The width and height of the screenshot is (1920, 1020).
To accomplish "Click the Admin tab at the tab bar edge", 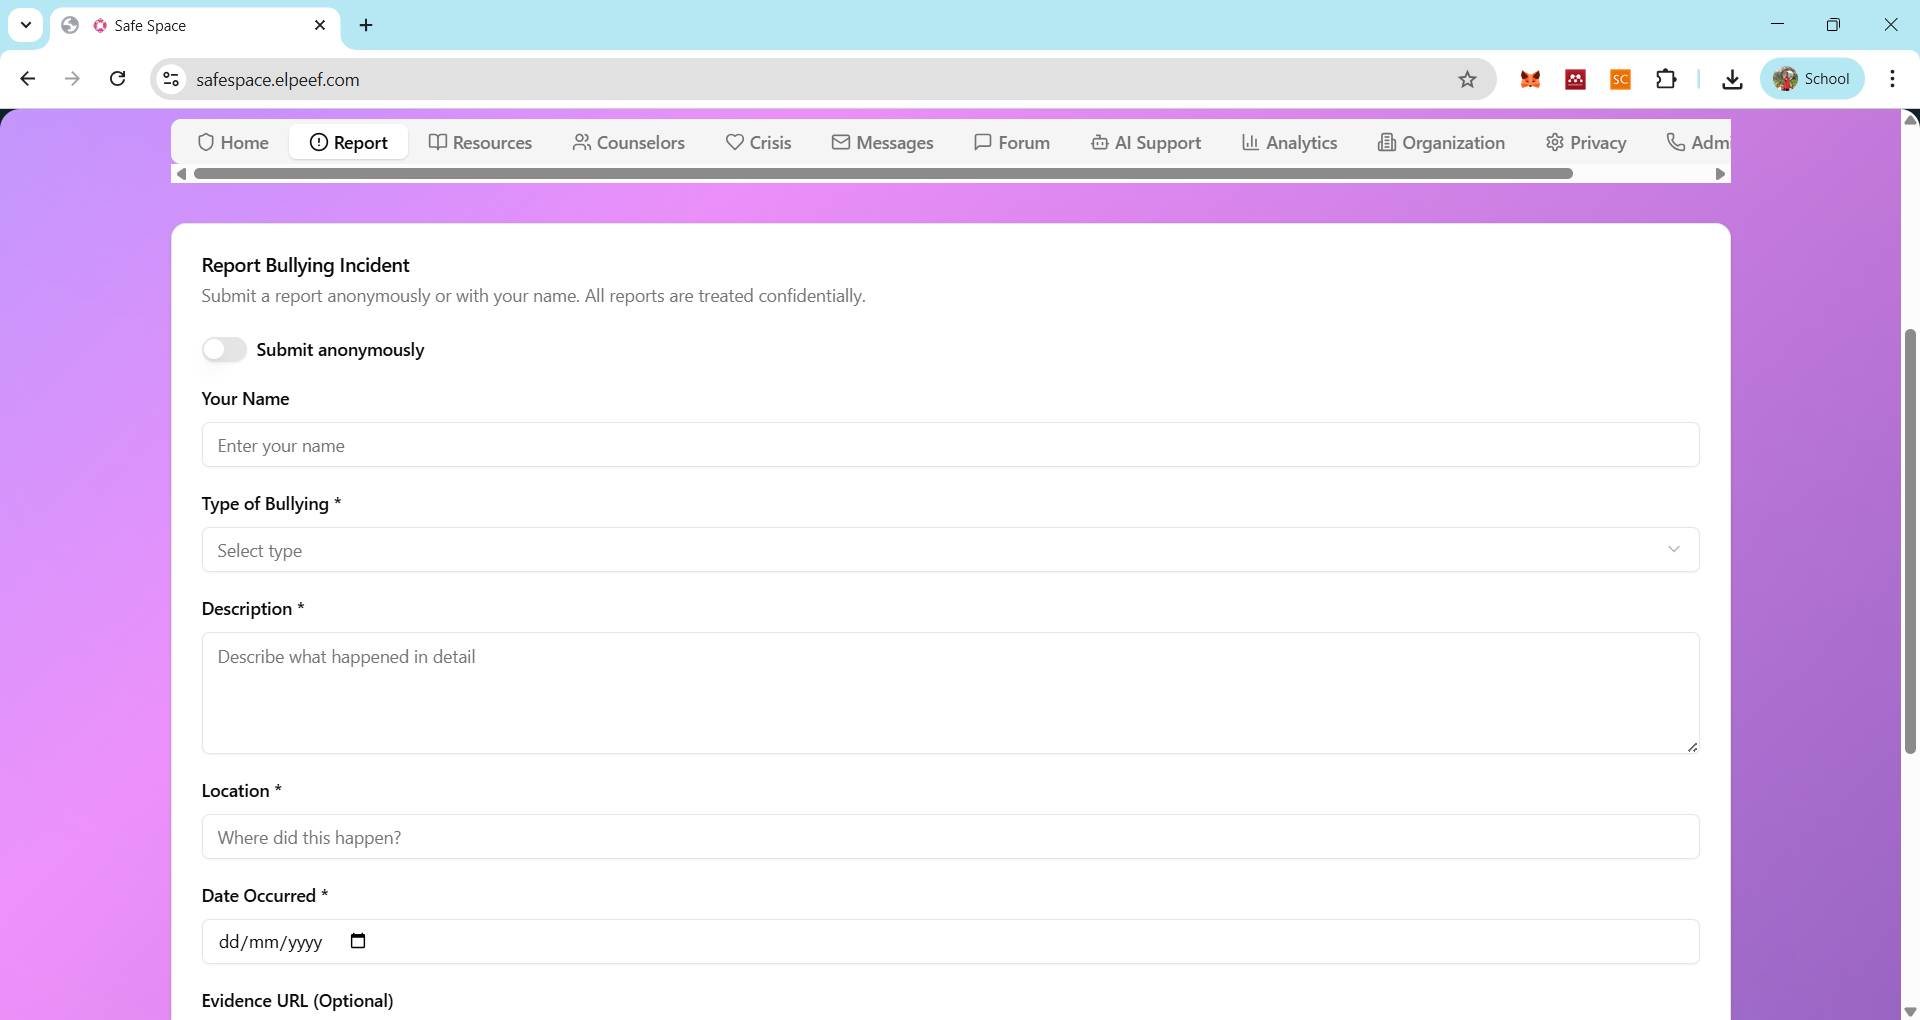I will coord(1698,142).
